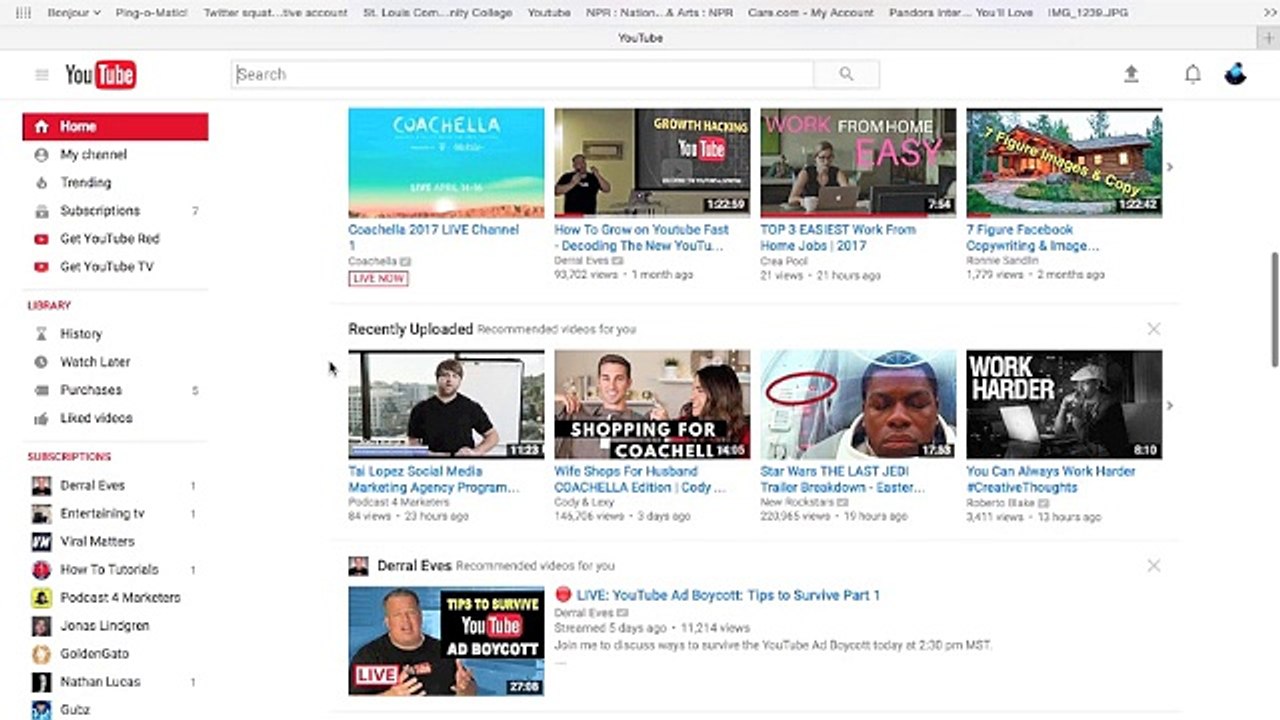
Task: Open the Shopping for Coachella thumbnail
Action: coord(652,405)
